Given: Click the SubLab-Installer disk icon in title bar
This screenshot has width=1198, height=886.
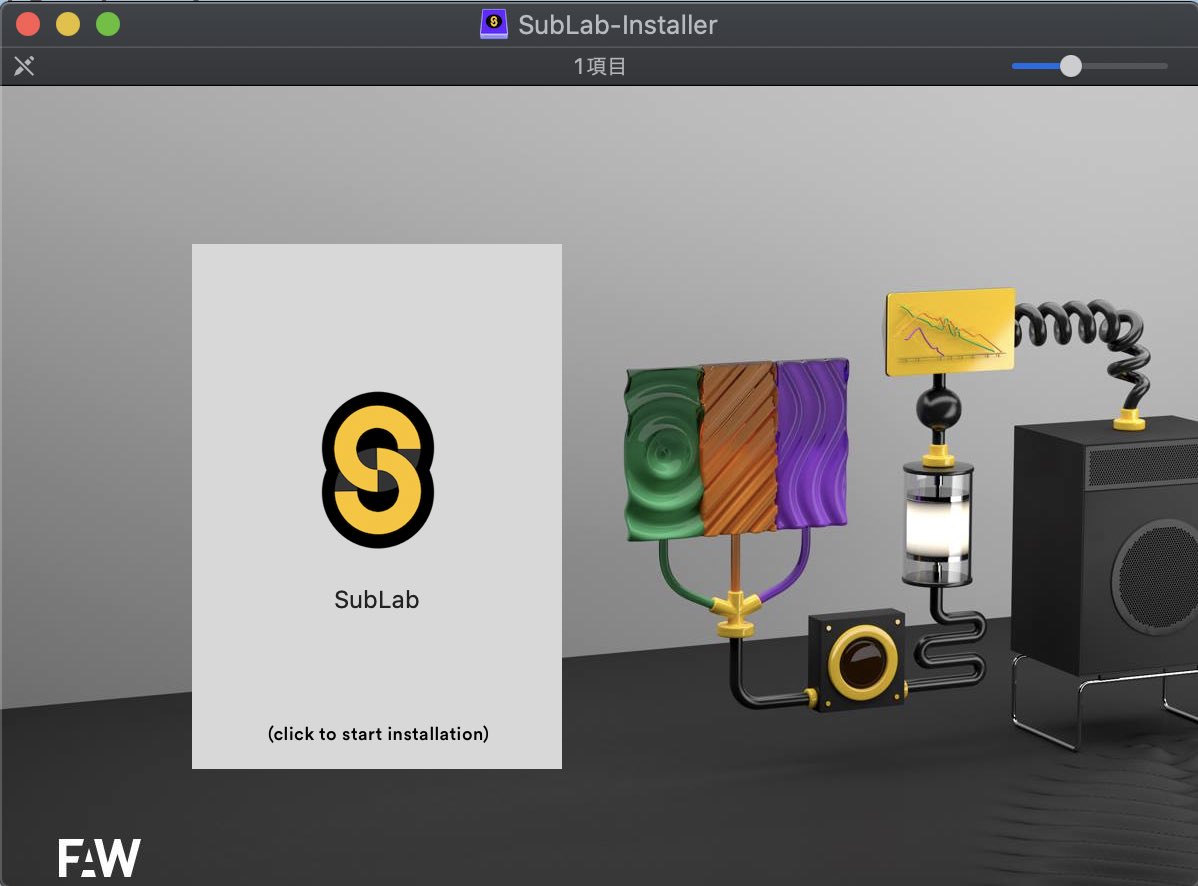Looking at the screenshot, I should pyautogui.click(x=494, y=24).
